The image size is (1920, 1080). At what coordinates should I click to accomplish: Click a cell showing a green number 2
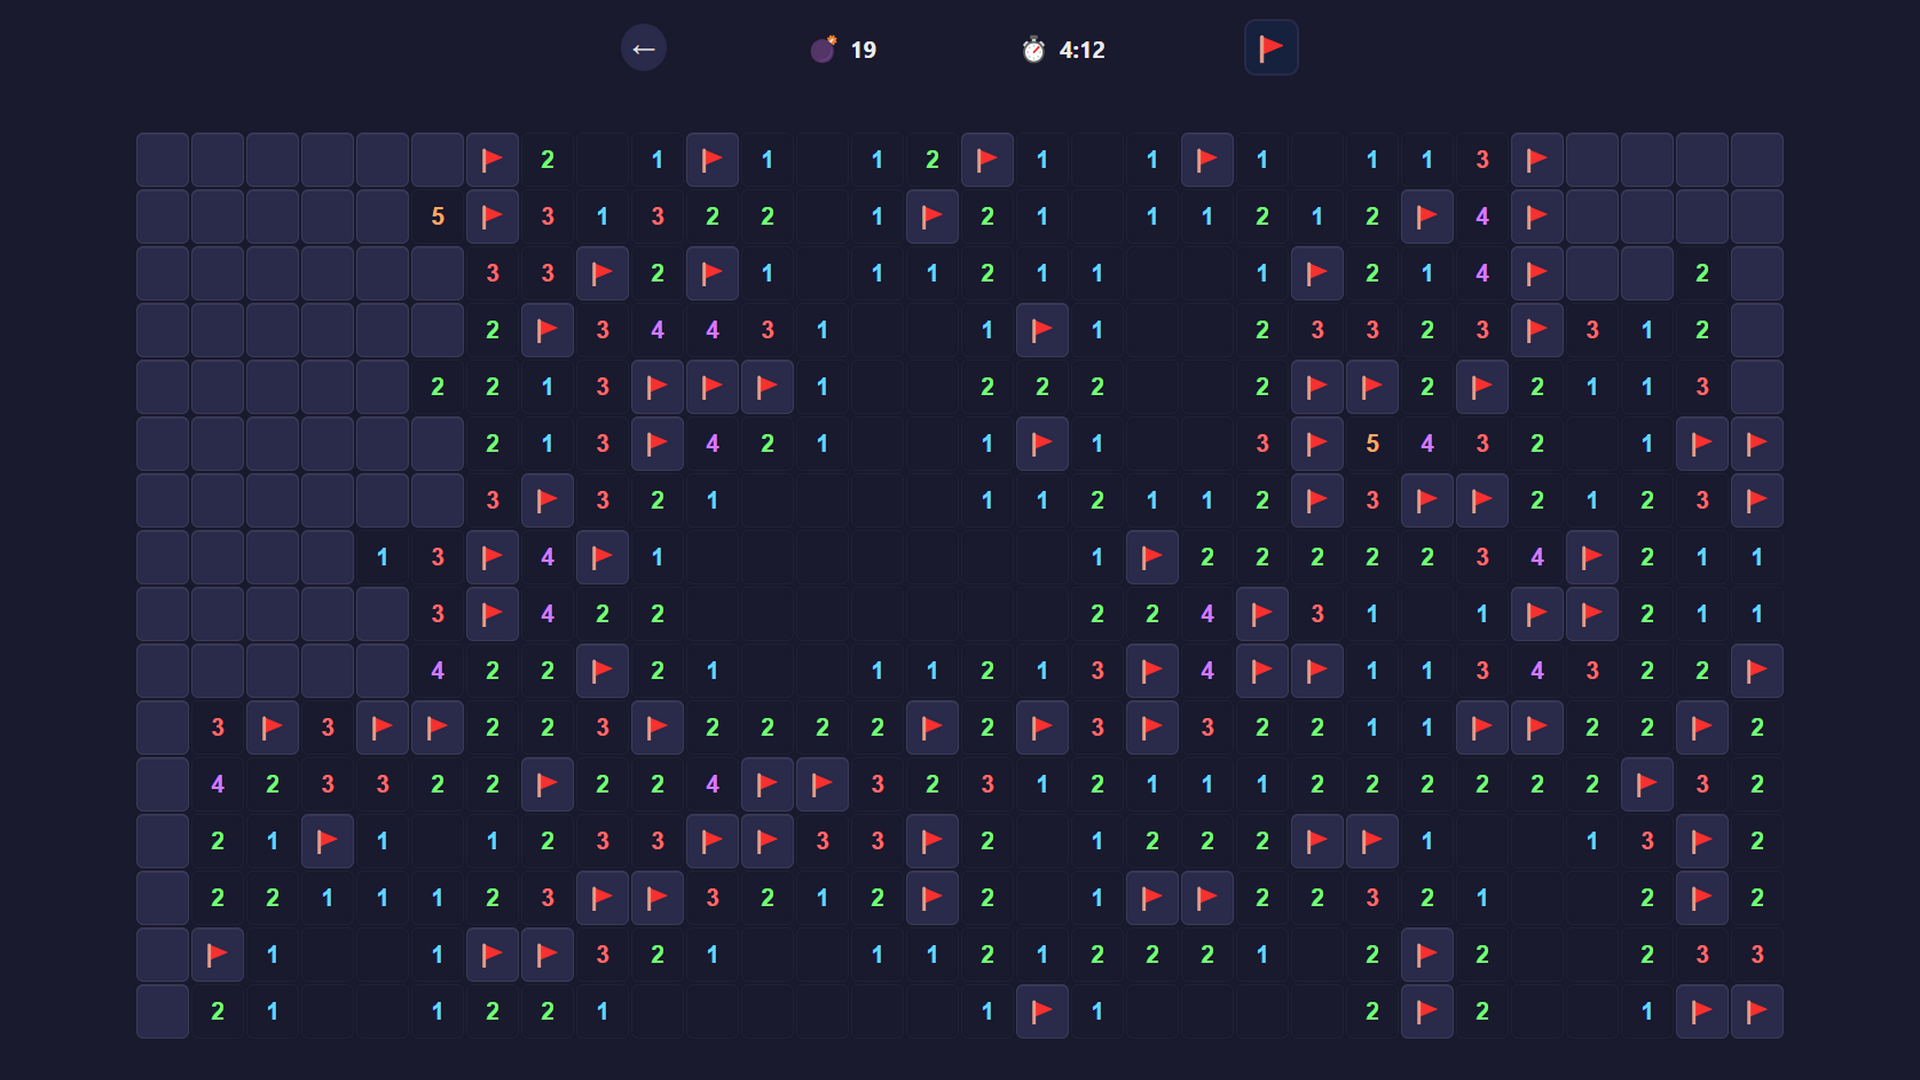547,159
